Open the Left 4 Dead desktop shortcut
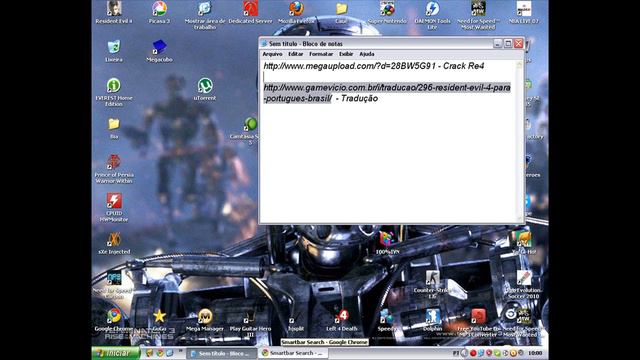This screenshot has height=360, width=640. tap(342, 320)
